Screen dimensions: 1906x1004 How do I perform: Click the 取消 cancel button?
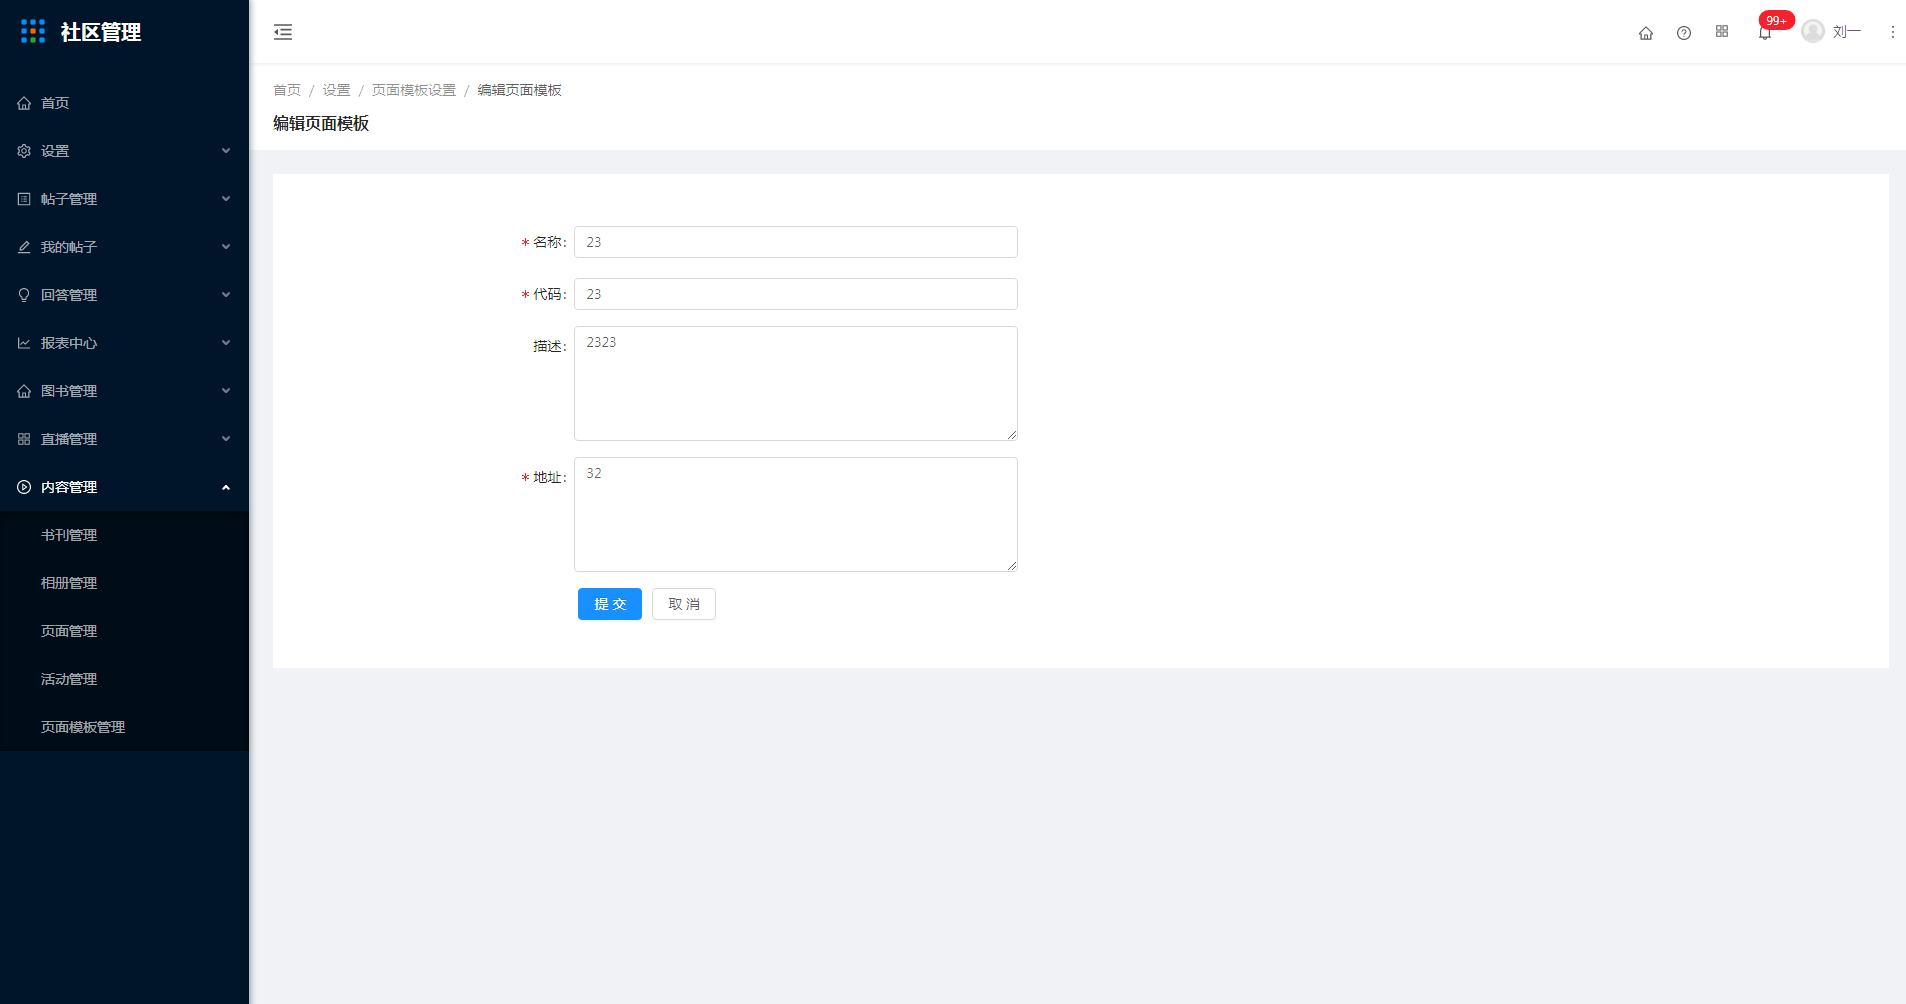(x=684, y=604)
